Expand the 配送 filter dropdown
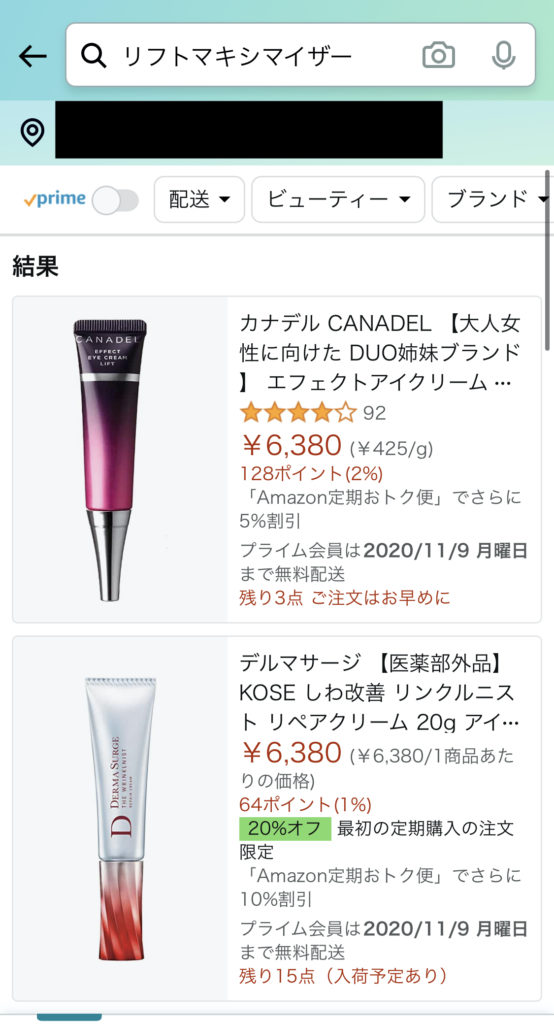This screenshot has width=554, height=1024. 199,199
